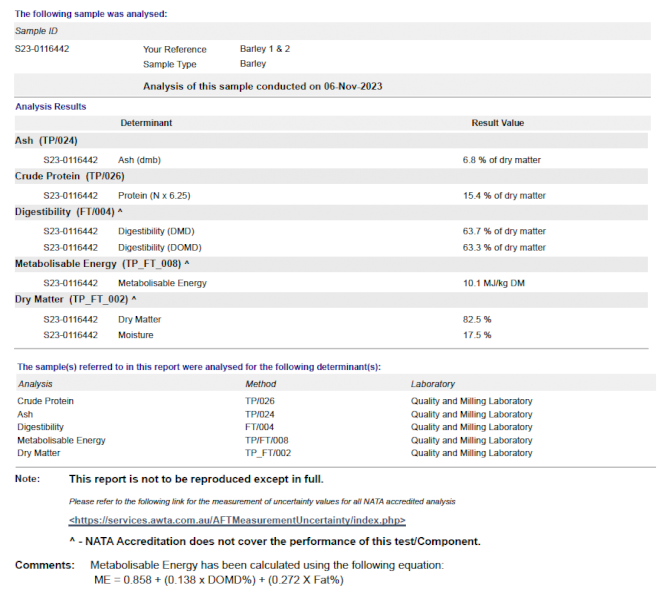This screenshot has width=662, height=600.
Task: Click the 'Method' column header
Action: coord(261,384)
